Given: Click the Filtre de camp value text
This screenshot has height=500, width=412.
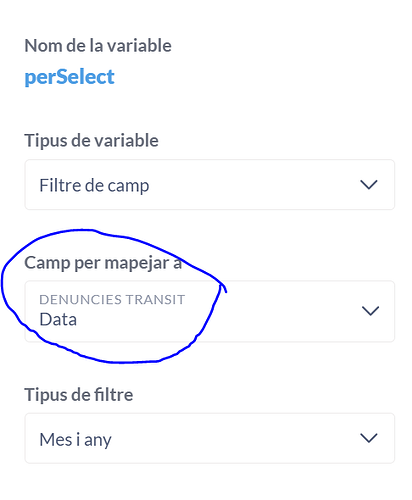Looking at the screenshot, I should pyautogui.click(x=94, y=186).
